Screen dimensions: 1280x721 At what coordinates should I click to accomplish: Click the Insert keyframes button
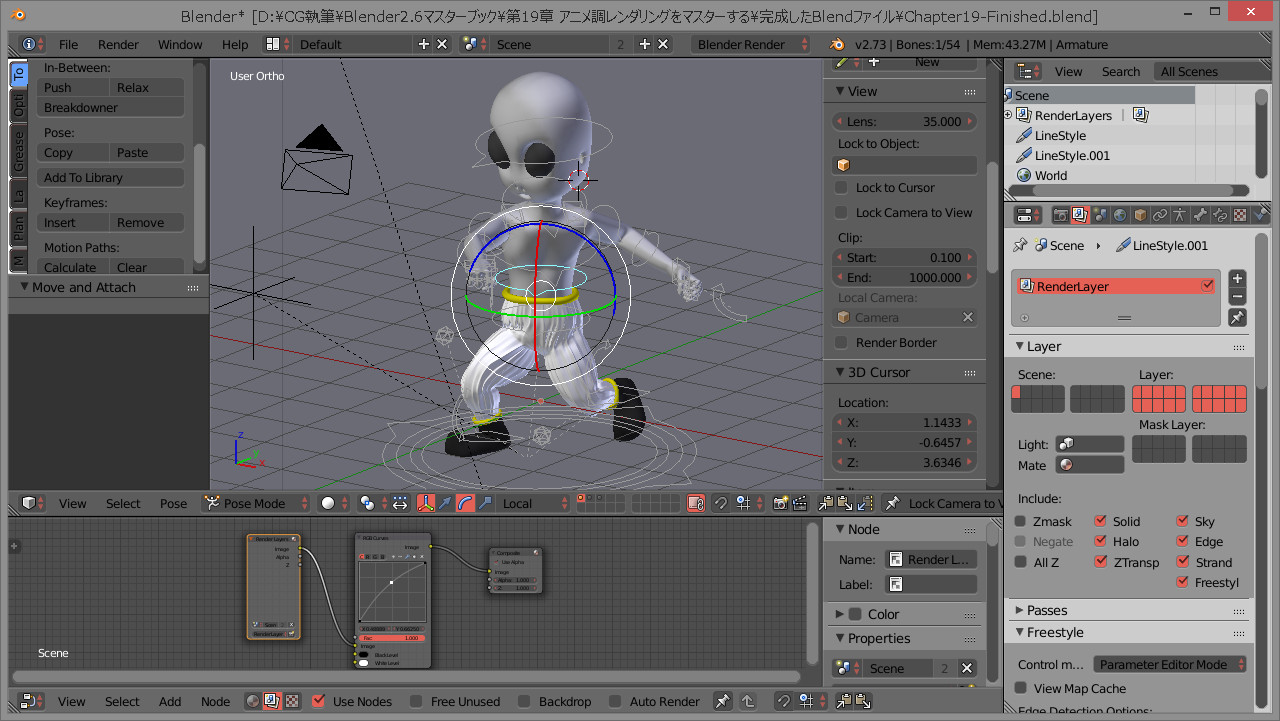(x=75, y=222)
